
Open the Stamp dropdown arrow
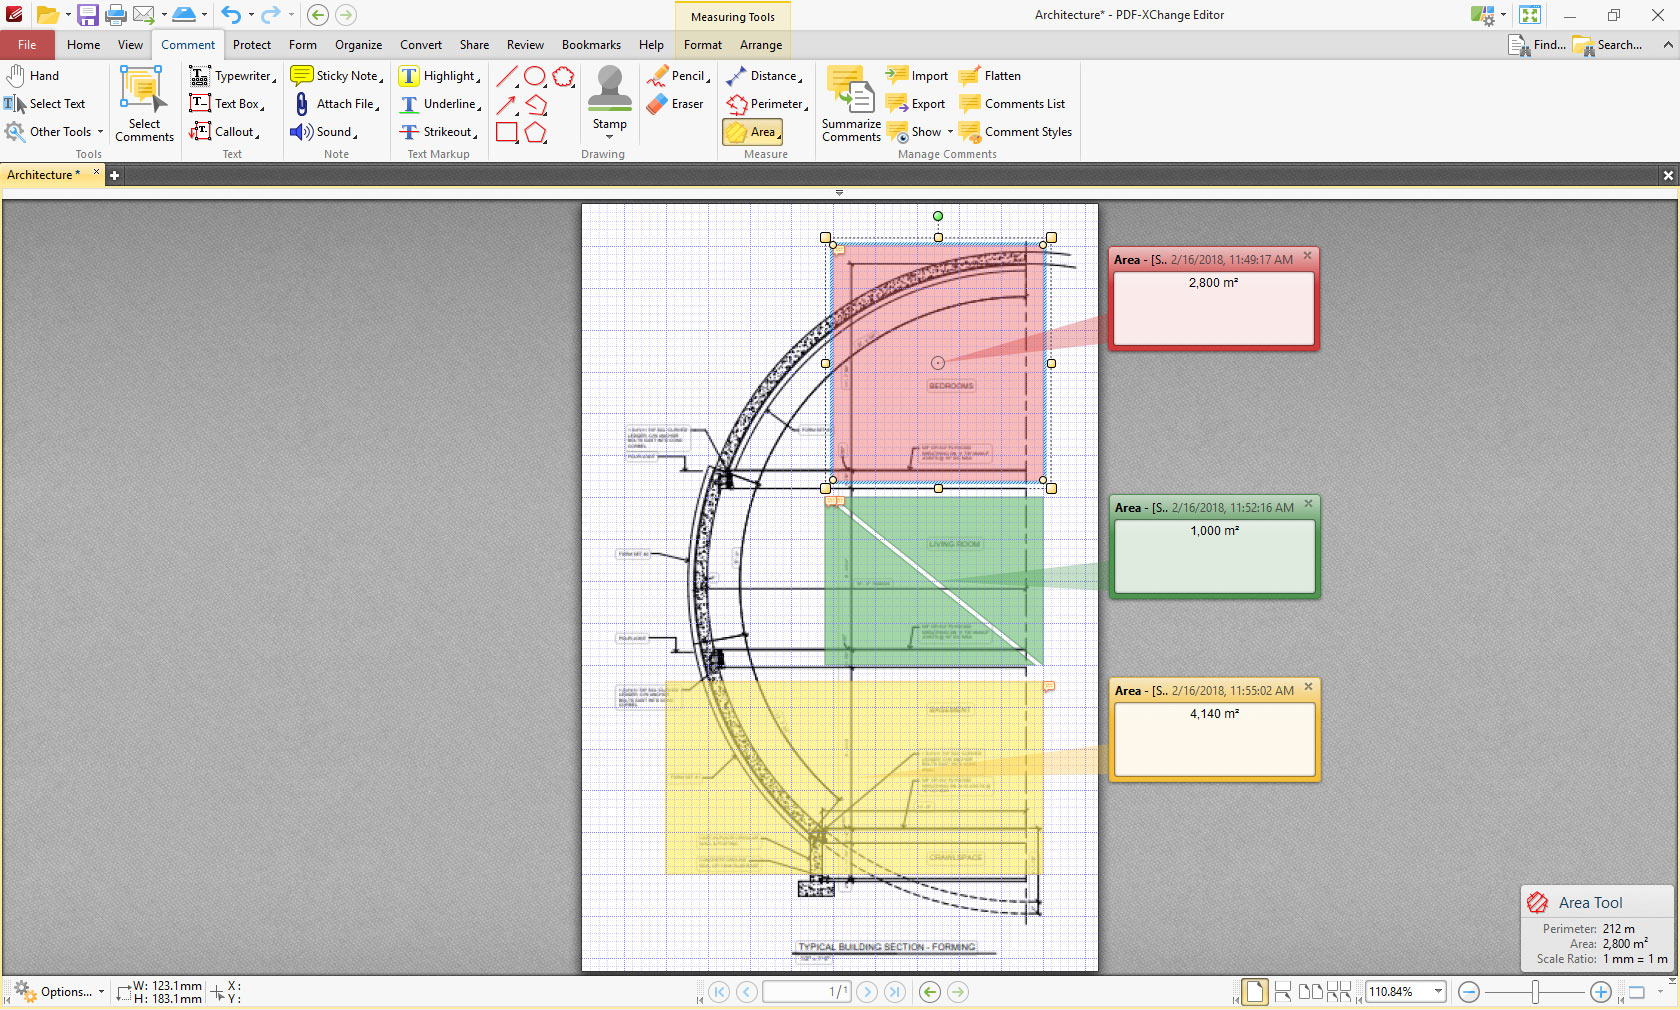point(609,137)
